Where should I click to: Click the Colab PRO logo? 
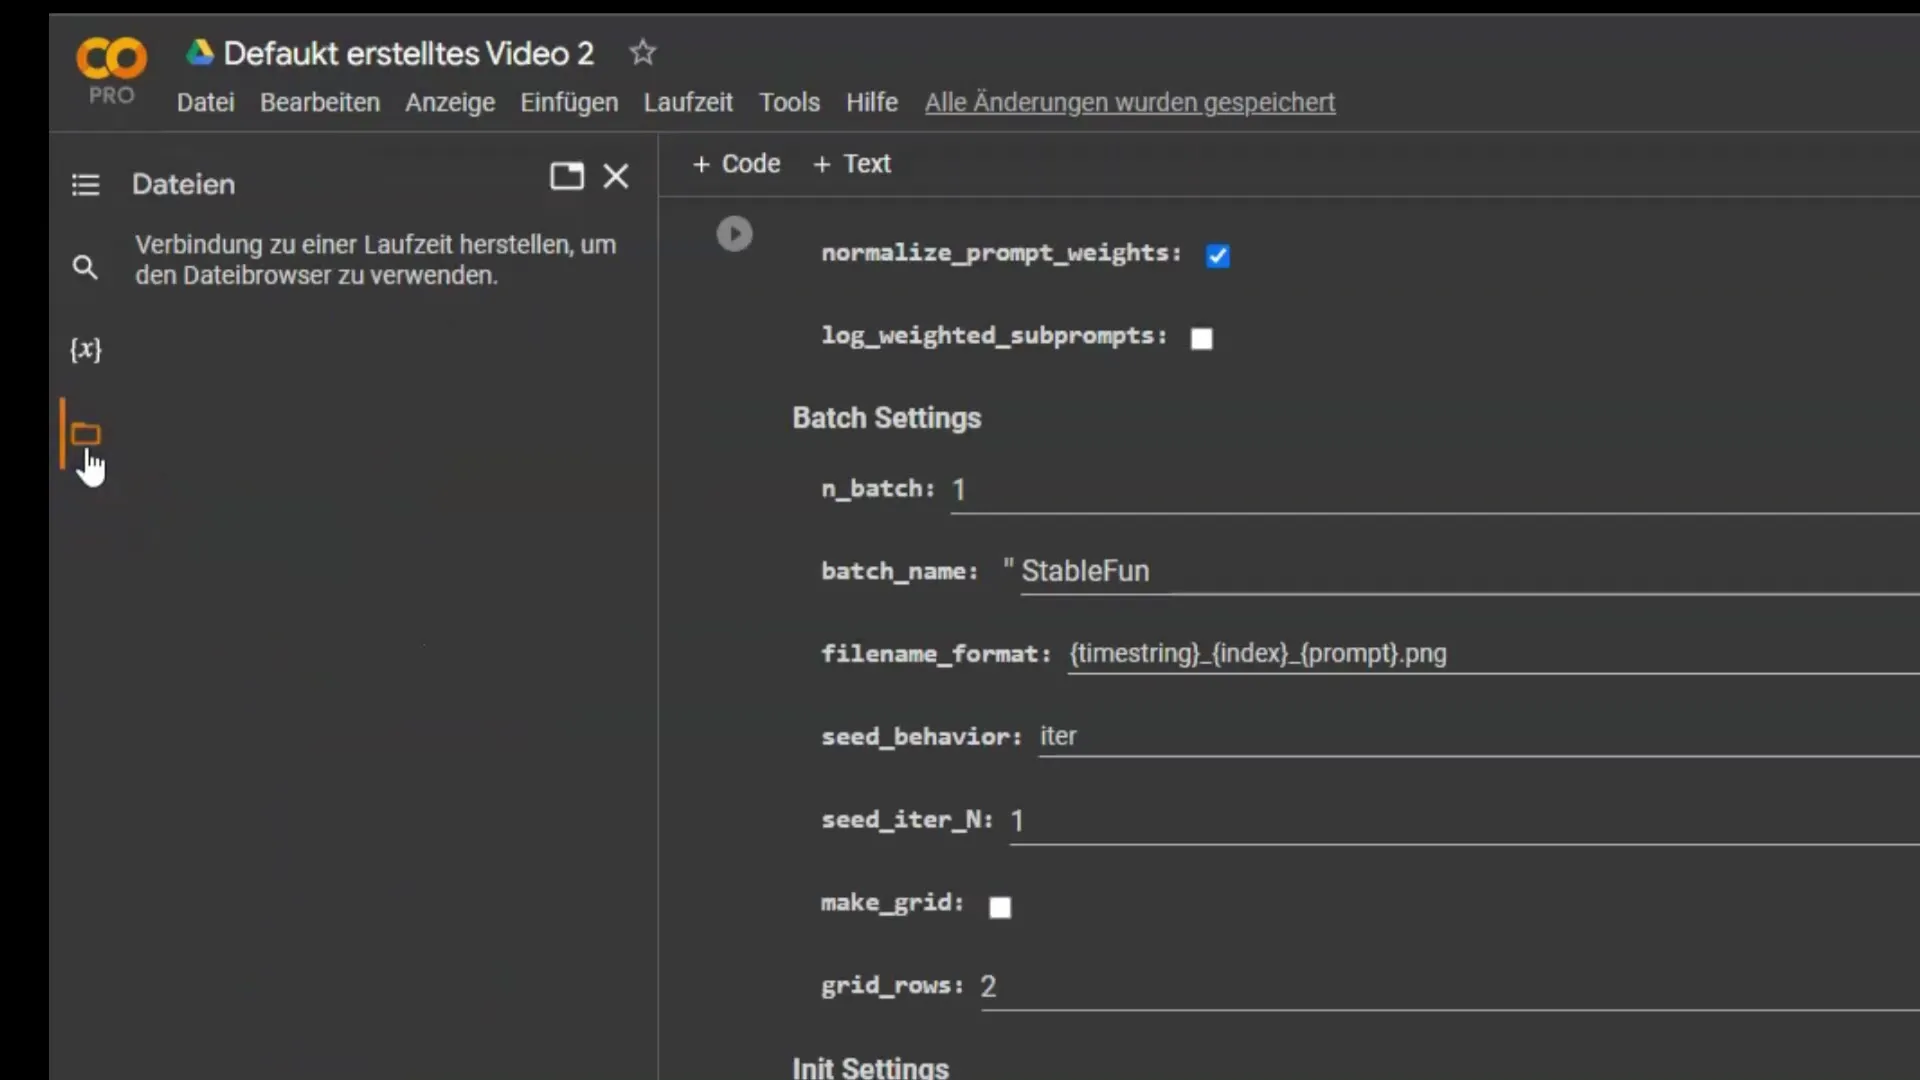tap(111, 70)
